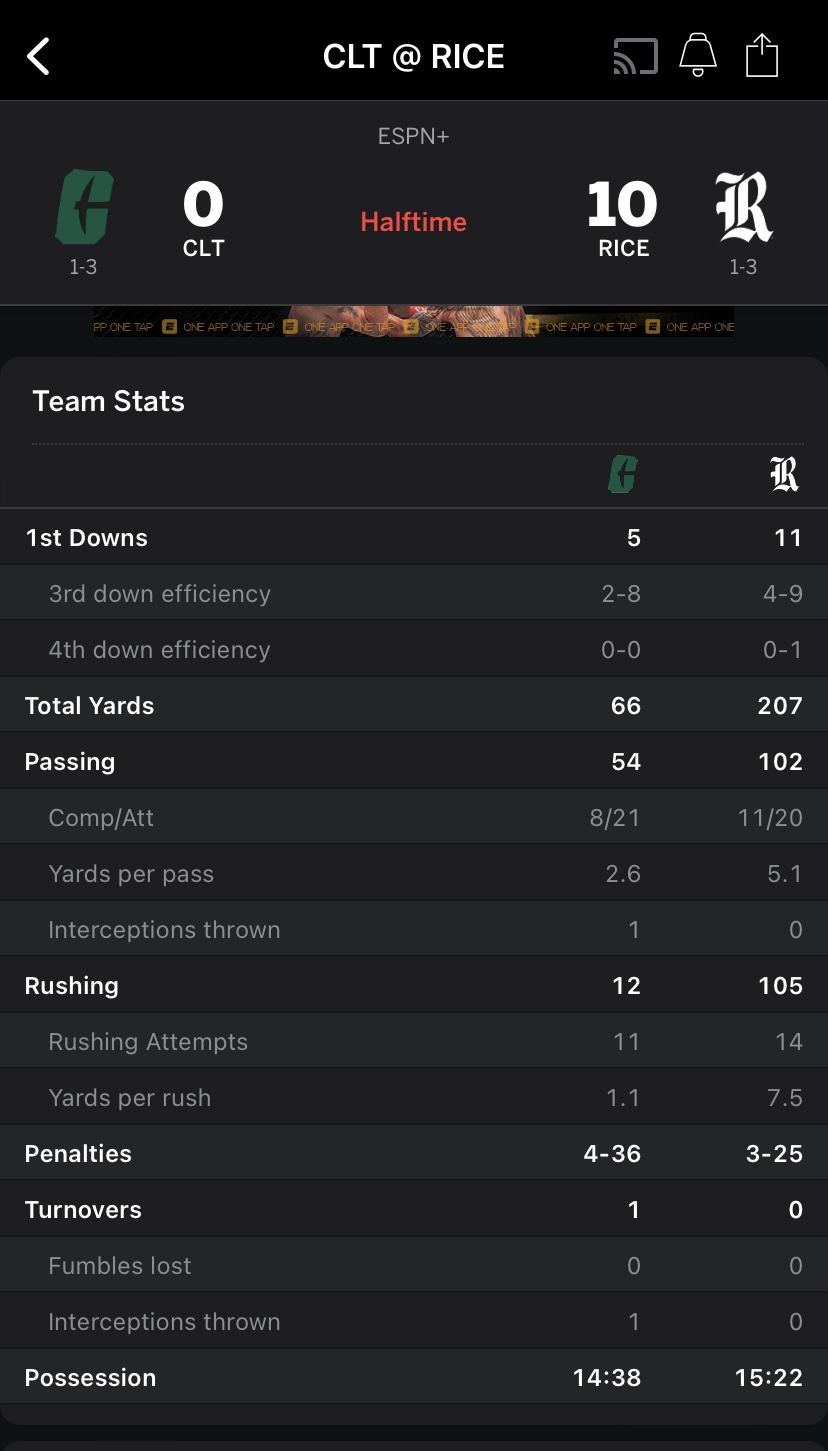Tap Charlotte logo in Team Stats header
The height and width of the screenshot is (1451, 828).
coord(623,474)
